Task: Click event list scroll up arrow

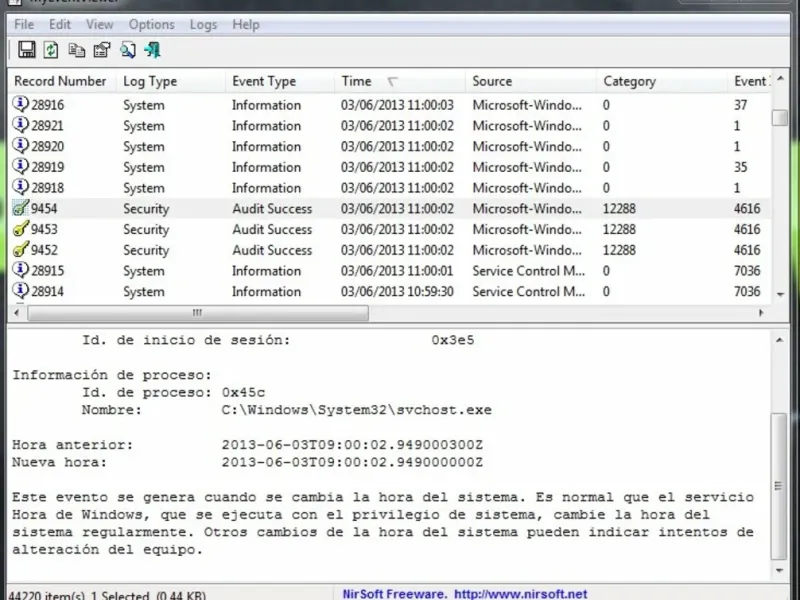Action: click(x=780, y=79)
